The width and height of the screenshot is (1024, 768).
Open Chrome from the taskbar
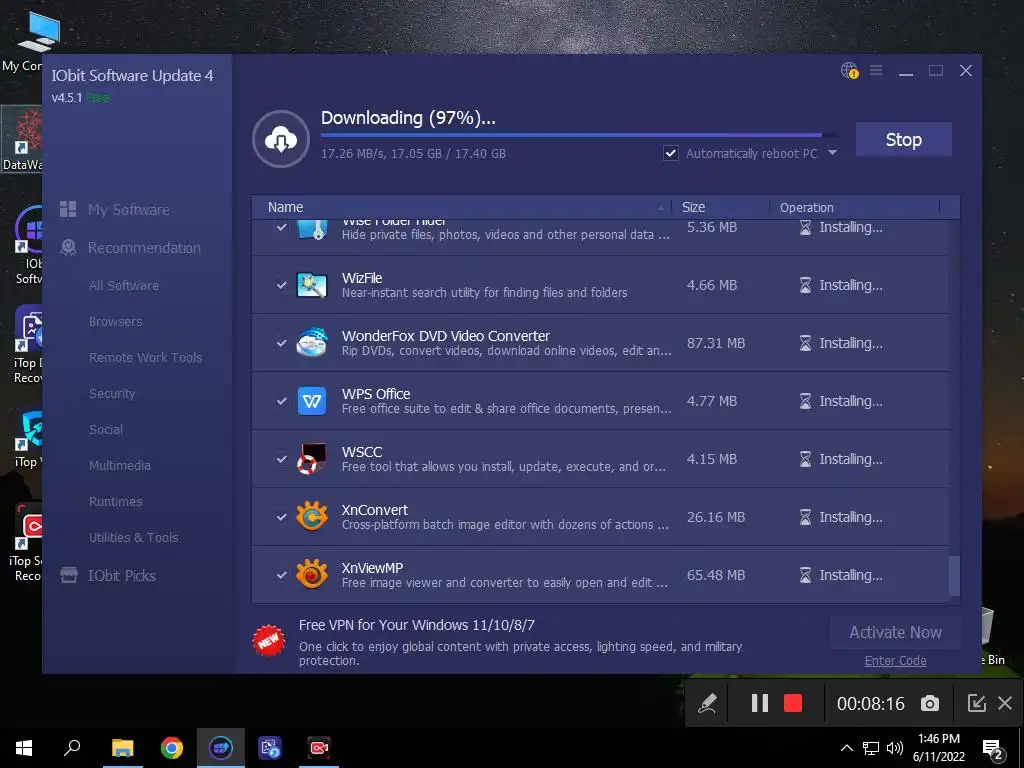pyautogui.click(x=172, y=748)
